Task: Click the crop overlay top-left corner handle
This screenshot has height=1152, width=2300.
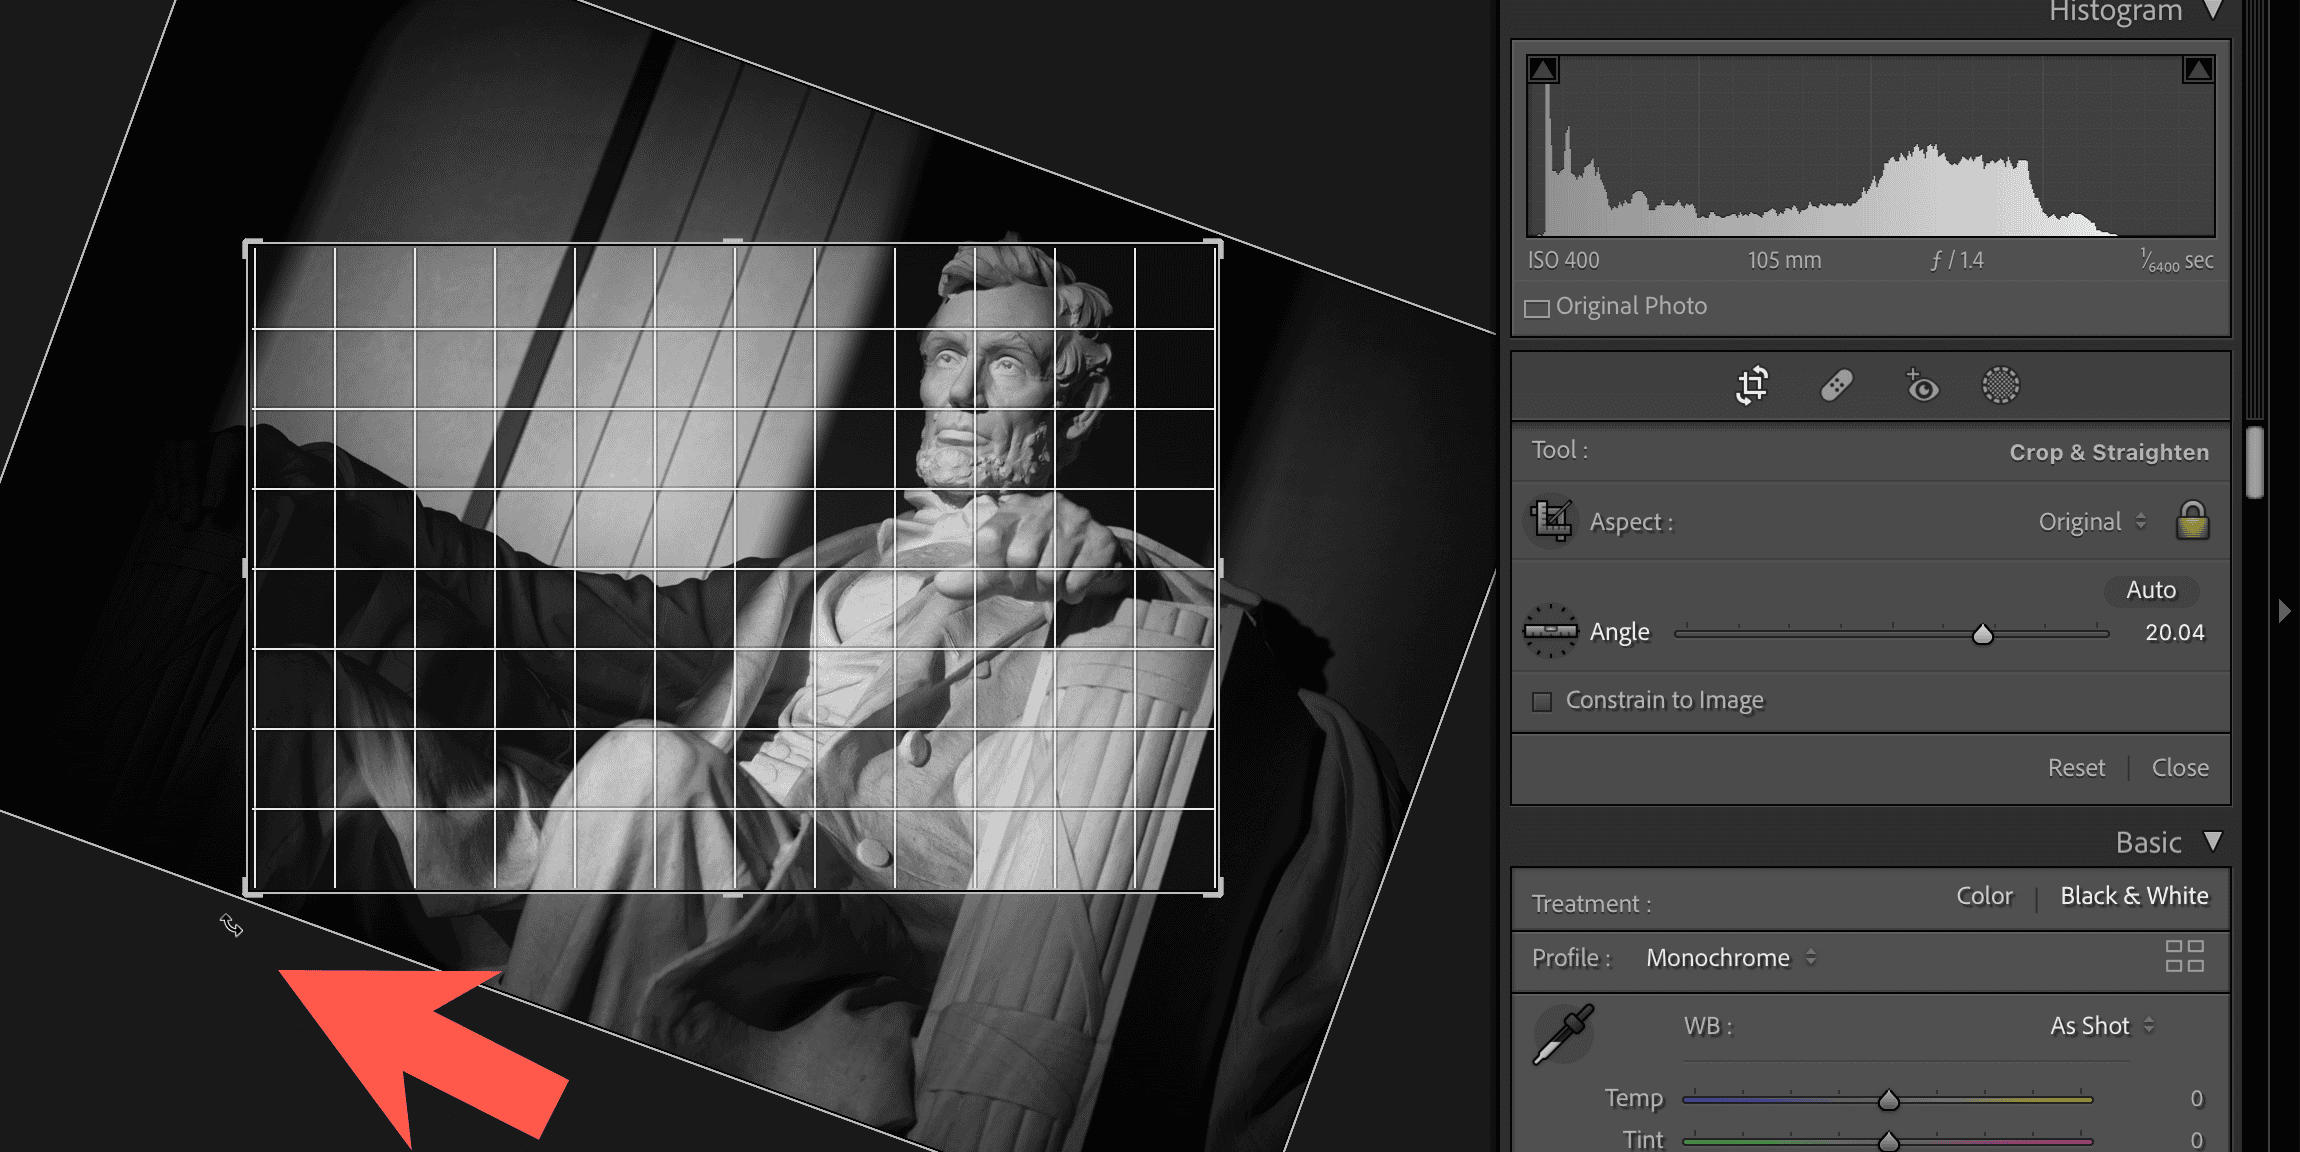Action: click(x=251, y=246)
